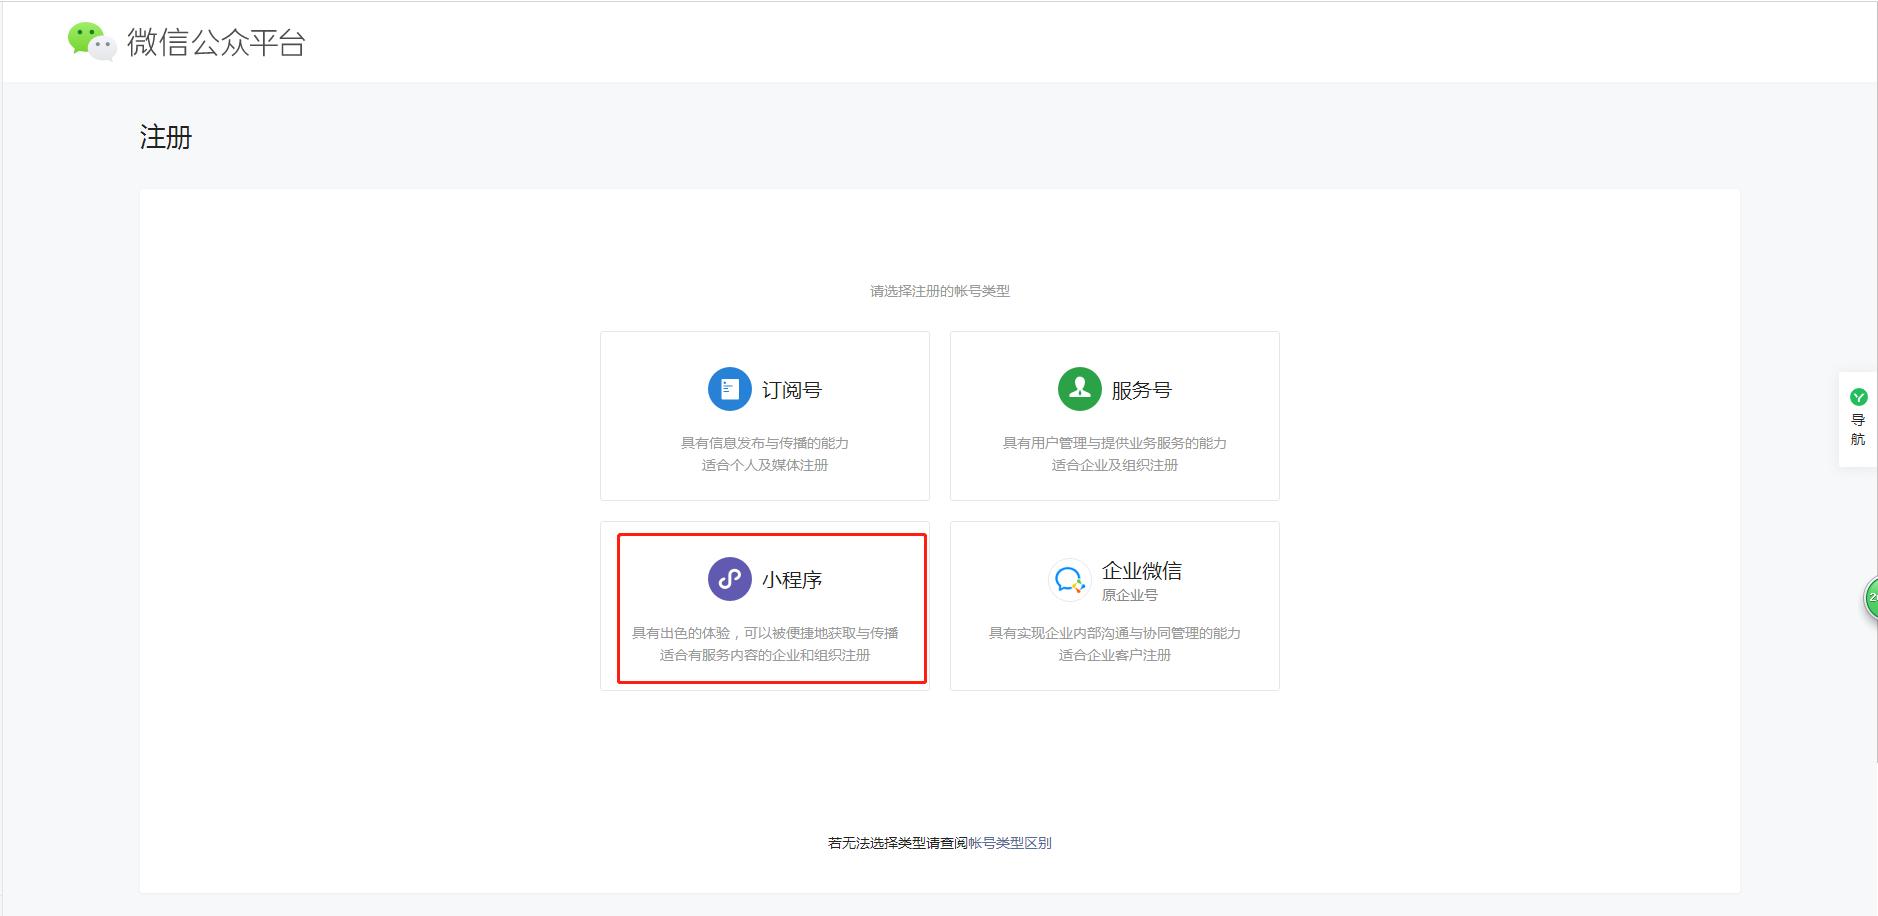Choose the 服务号 account type card
The image size is (1878, 916).
point(1114,415)
